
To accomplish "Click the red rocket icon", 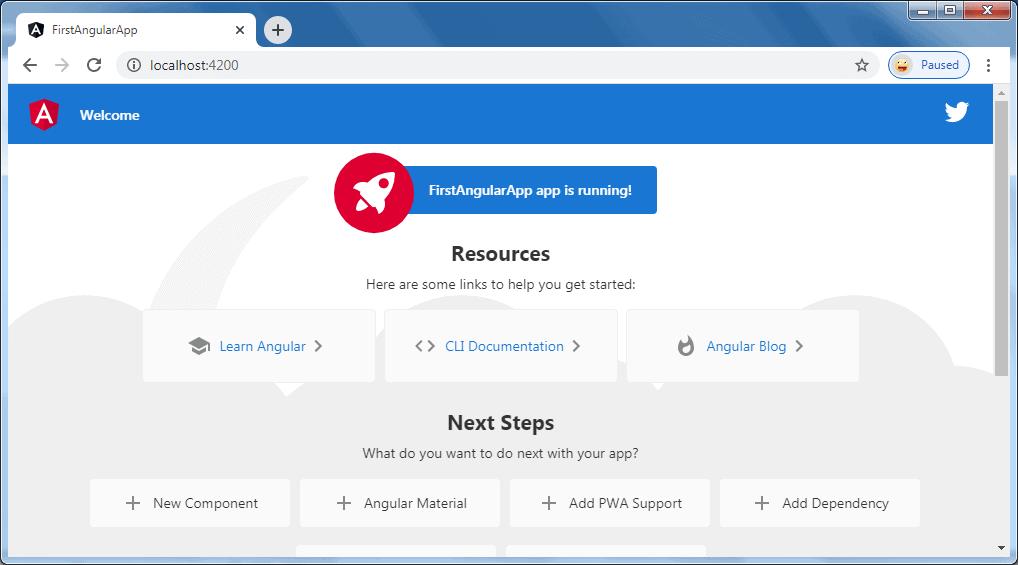I will pos(373,192).
